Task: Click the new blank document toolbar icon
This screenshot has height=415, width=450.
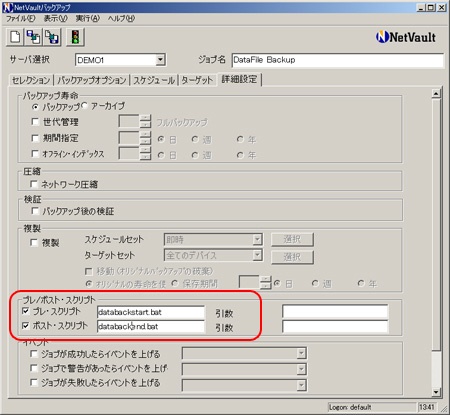Action: point(15,37)
